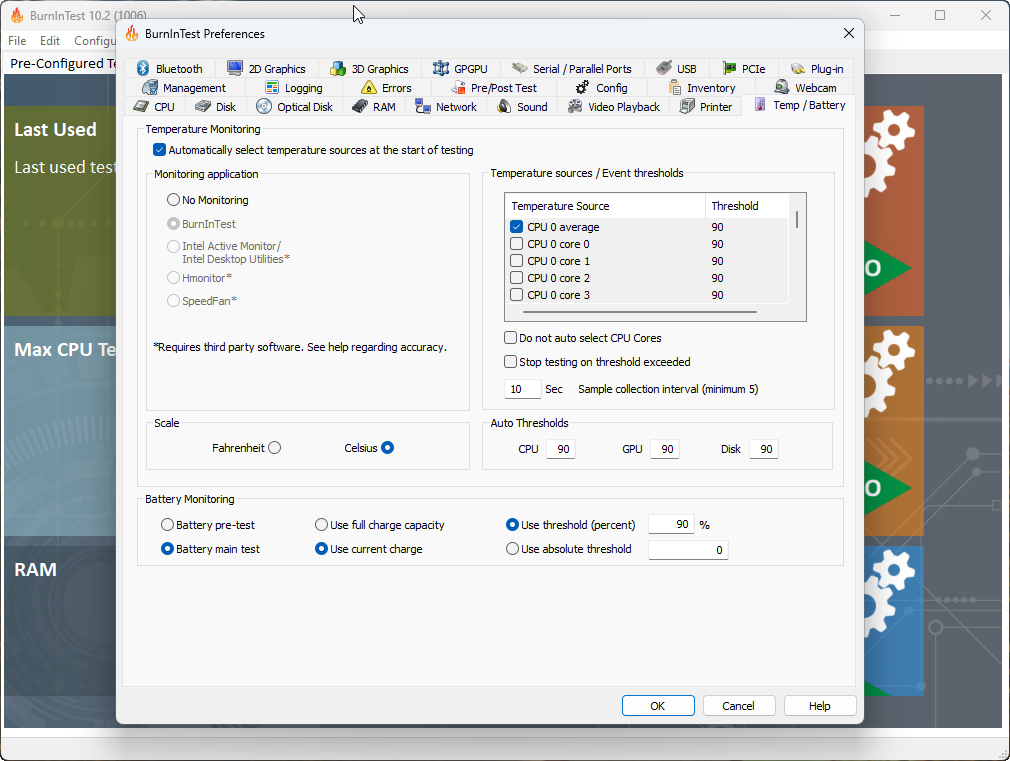Screen dimensions: 1010x761
Task: Enable Stop testing on threshold exceeded
Action: (510, 362)
